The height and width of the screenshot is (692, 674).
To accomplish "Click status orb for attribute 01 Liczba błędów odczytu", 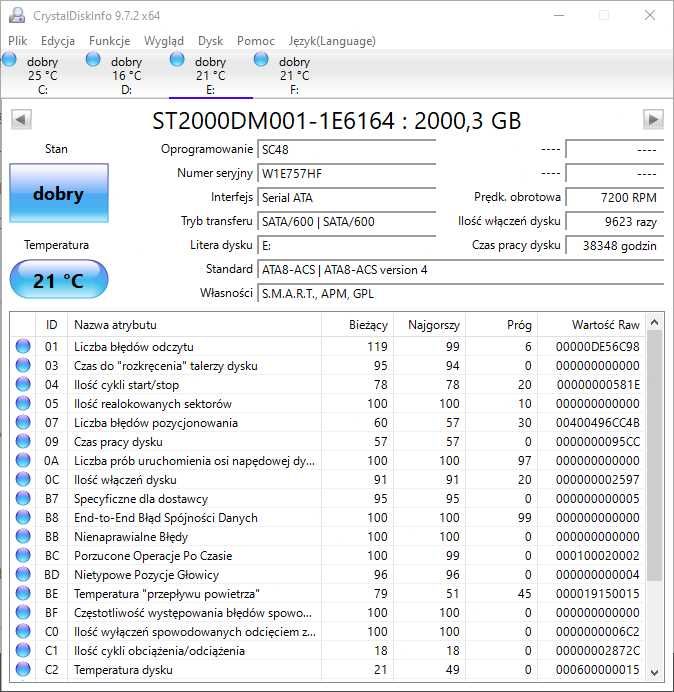I will coord(23,346).
